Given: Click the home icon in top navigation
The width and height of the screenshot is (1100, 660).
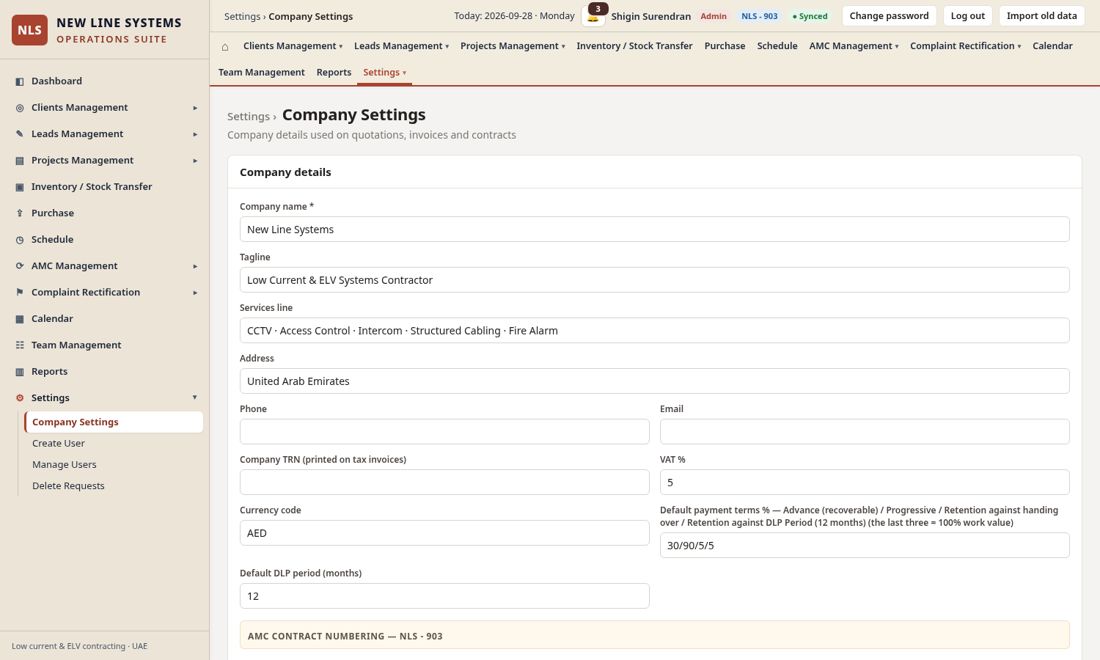Looking at the screenshot, I should coord(224,46).
